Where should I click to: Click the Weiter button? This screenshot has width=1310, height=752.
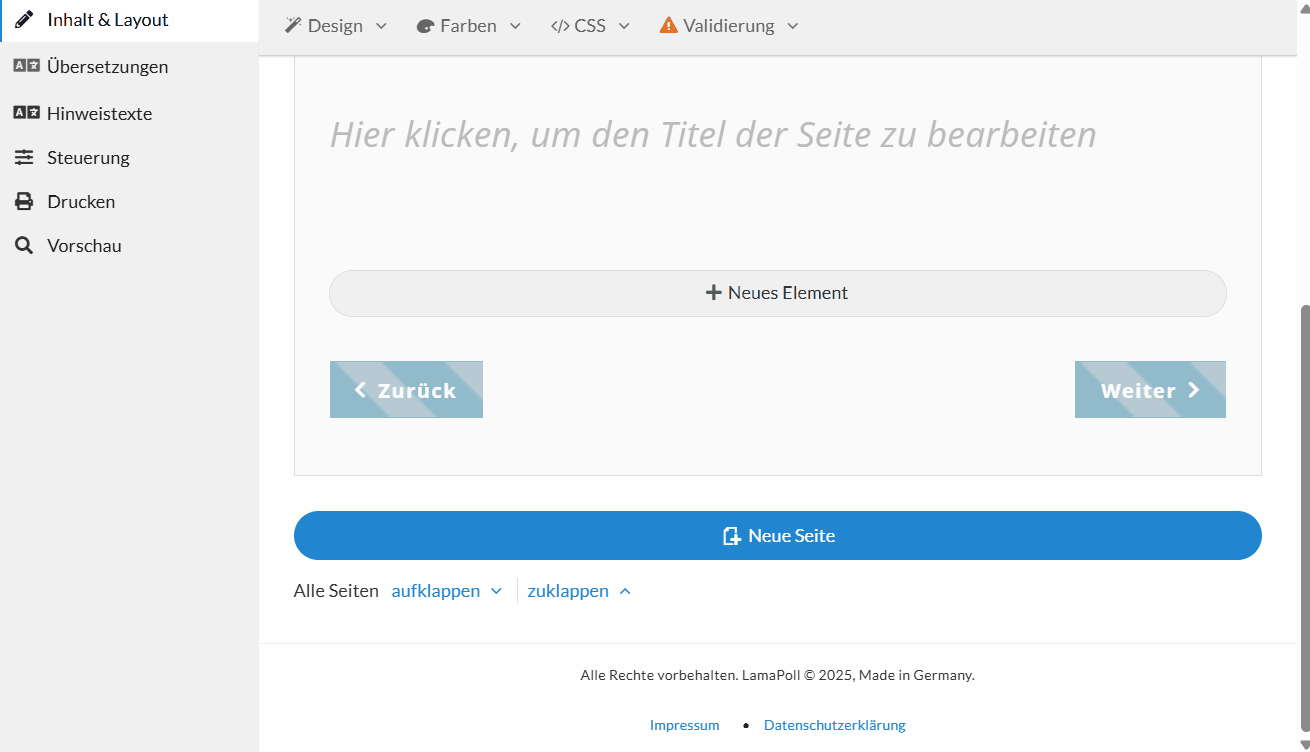tap(1149, 389)
